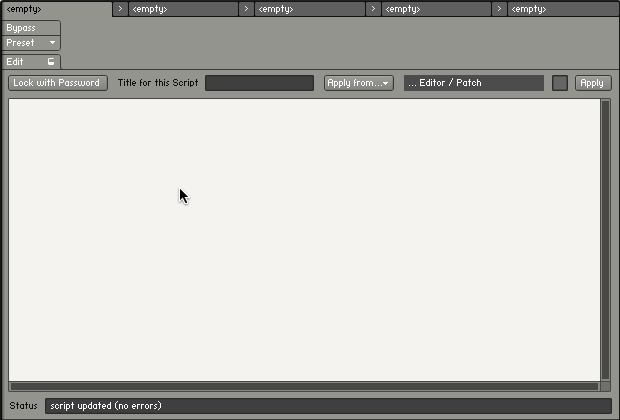The height and width of the screenshot is (420, 620).
Task: Click the horizontal scrollbar below the editor
Action: (304, 386)
